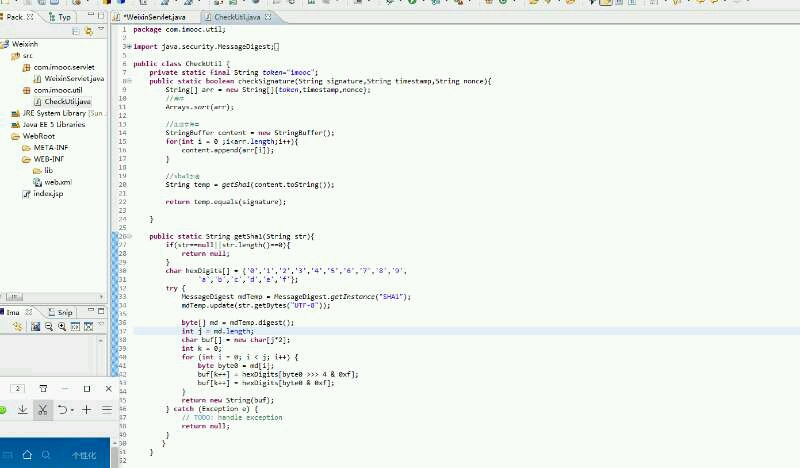The width and height of the screenshot is (800, 468).
Task: Zoom in in Image Preview
Action: tap(62, 327)
